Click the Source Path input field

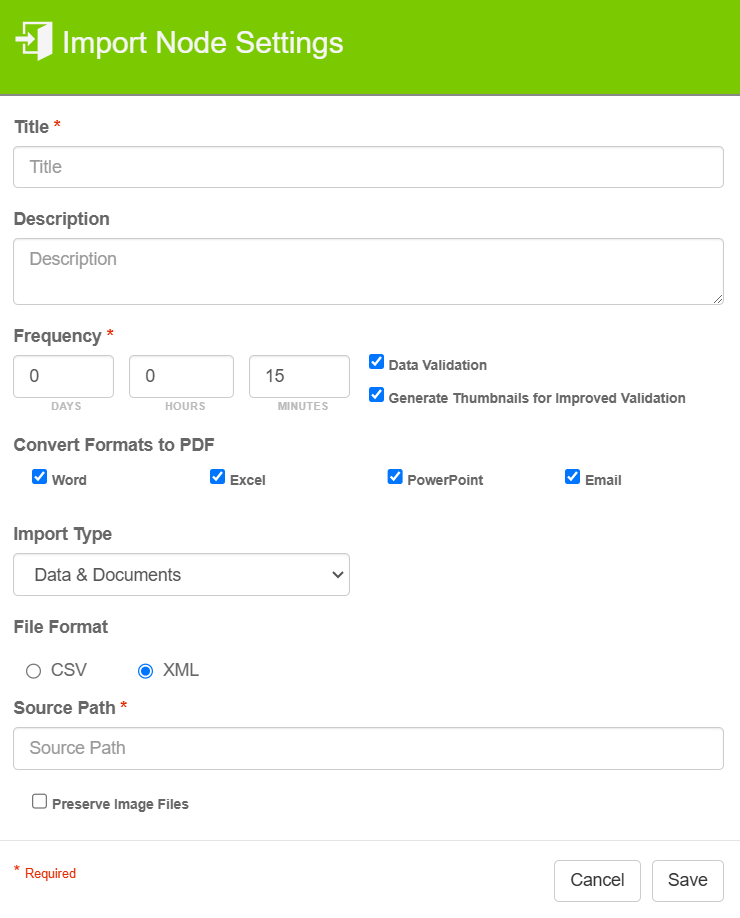(x=368, y=748)
